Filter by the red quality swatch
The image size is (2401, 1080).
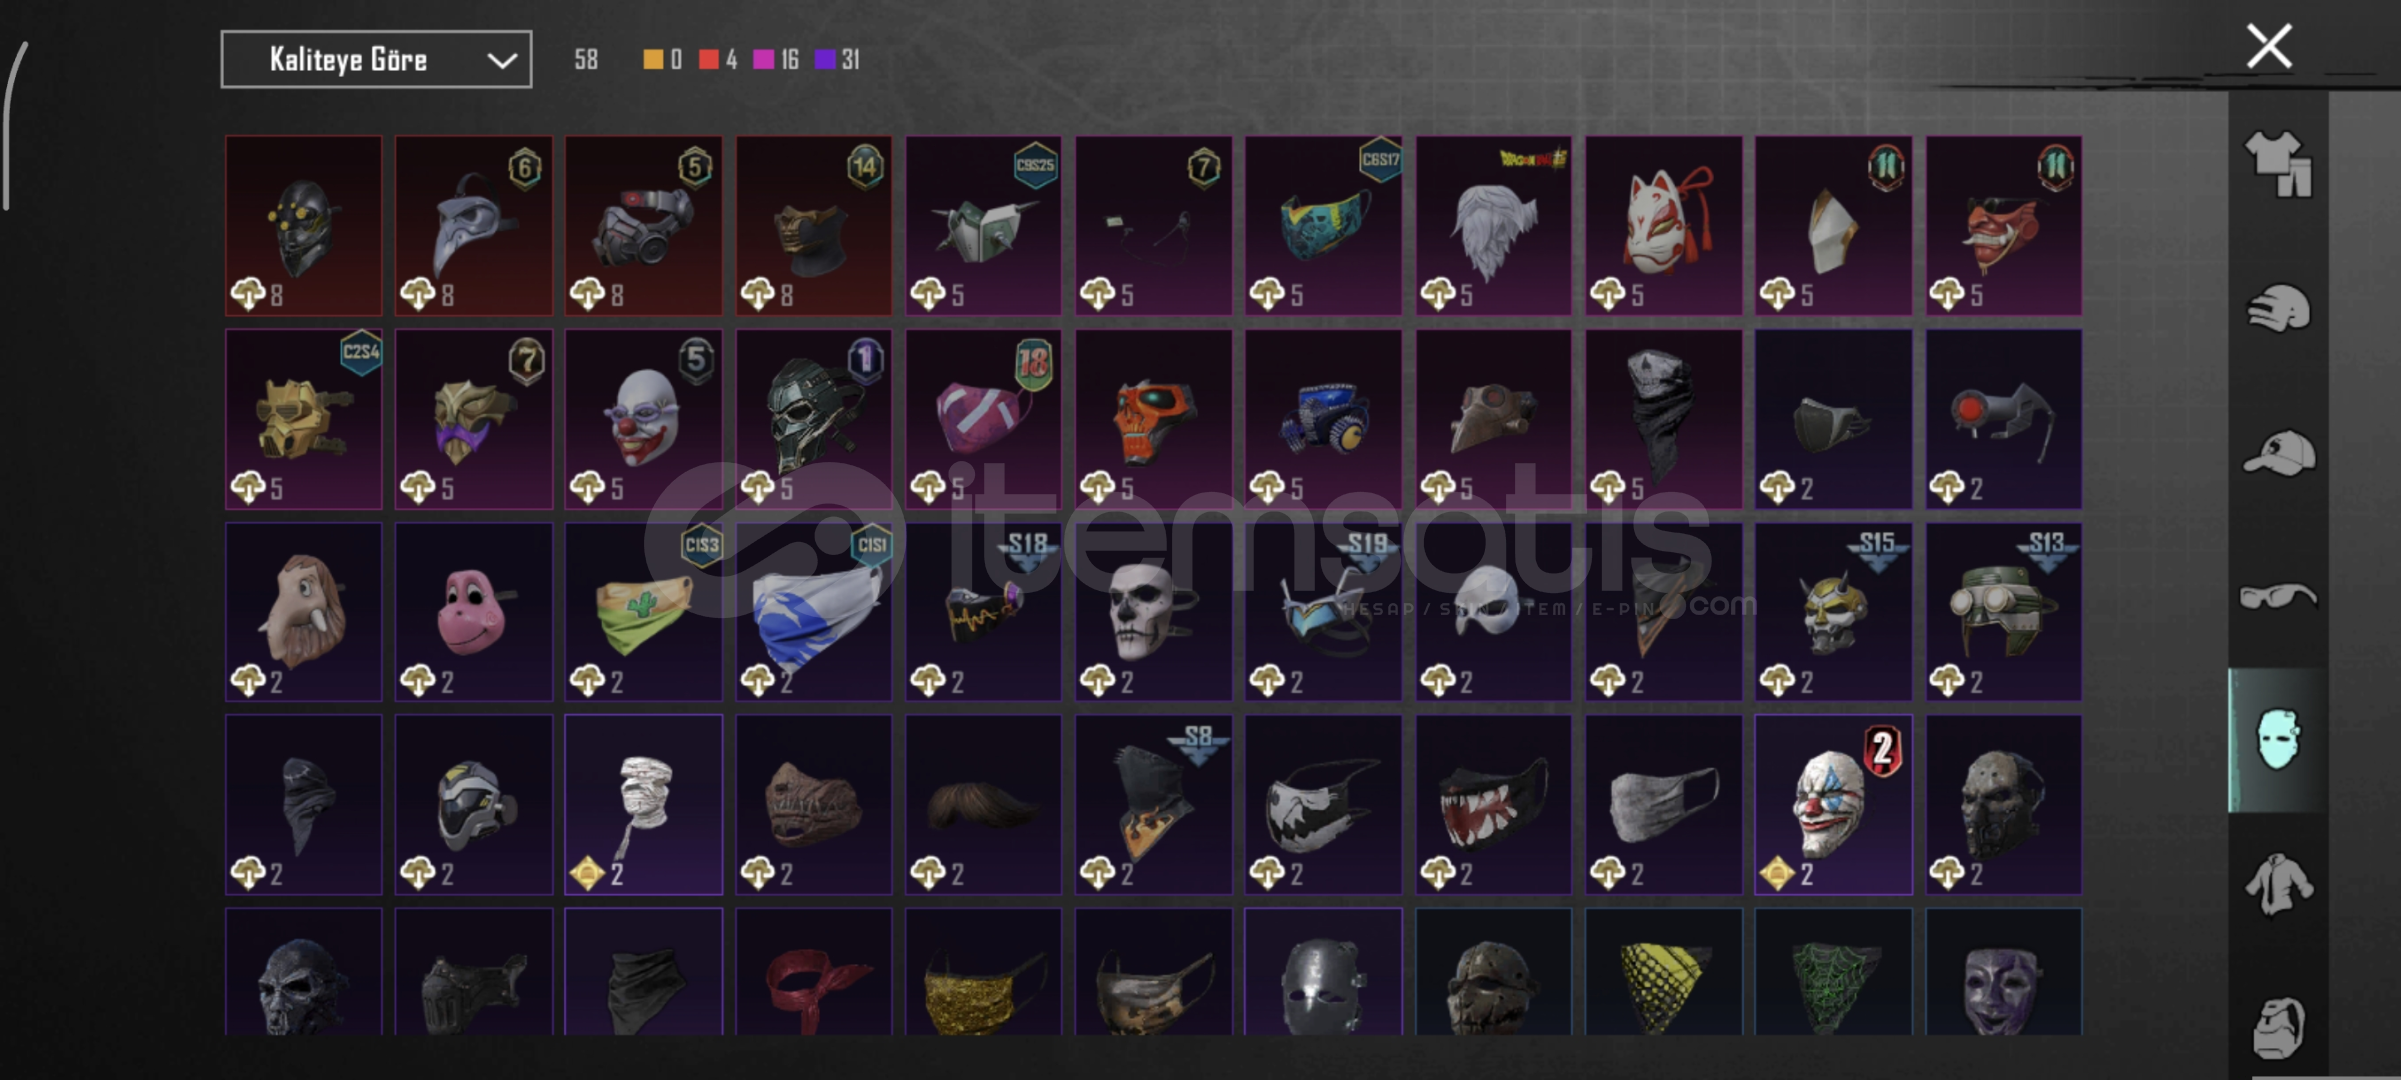coord(709,60)
